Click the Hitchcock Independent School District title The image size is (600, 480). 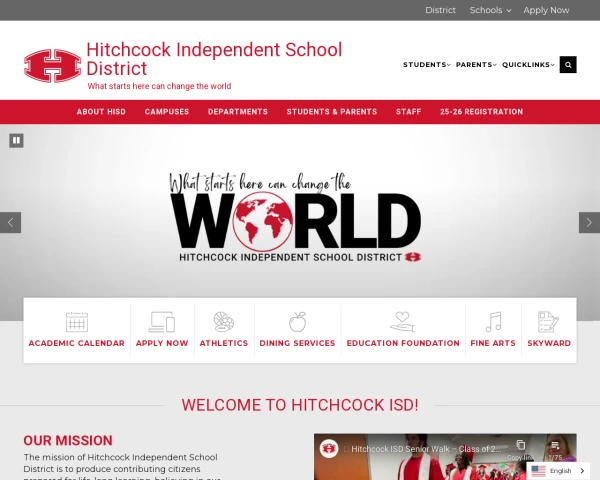coord(214,59)
